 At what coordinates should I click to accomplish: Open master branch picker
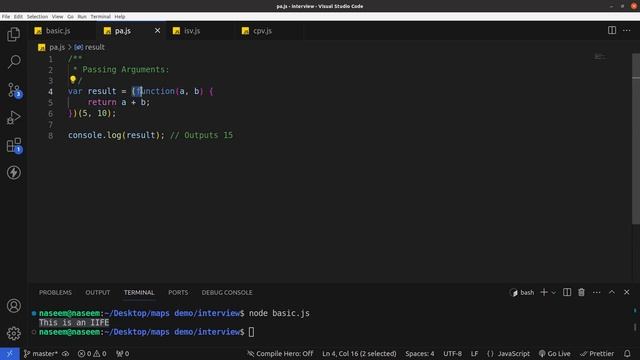click(41, 353)
